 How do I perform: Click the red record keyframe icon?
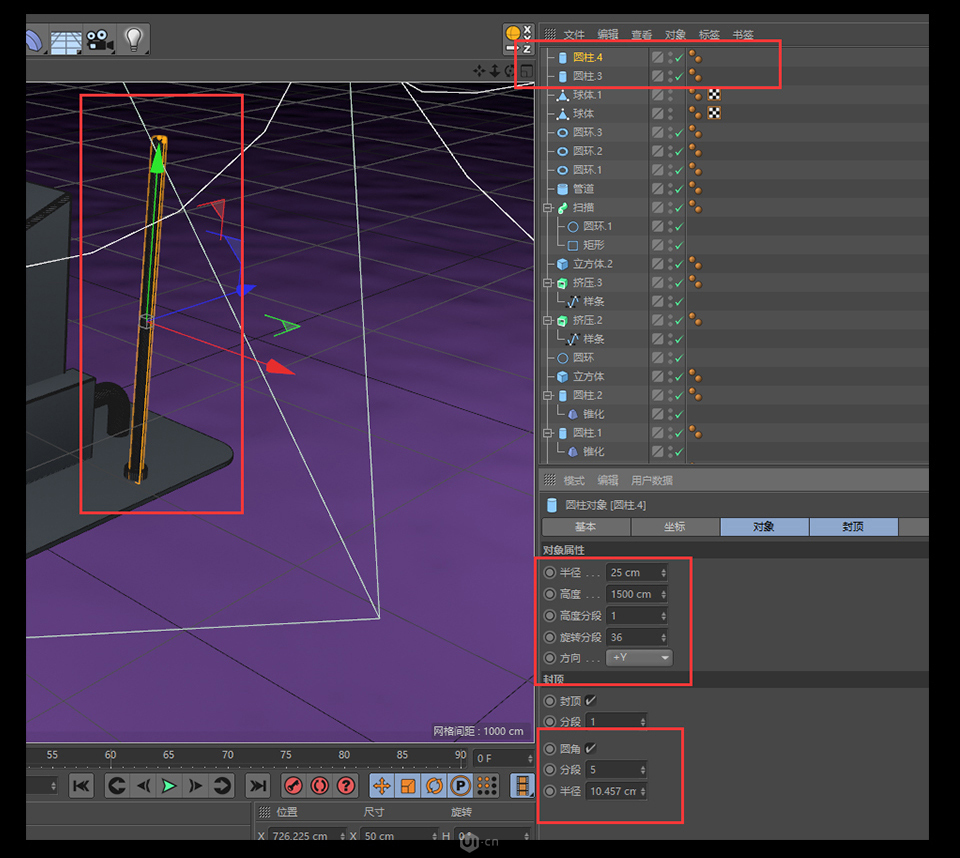click(293, 786)
